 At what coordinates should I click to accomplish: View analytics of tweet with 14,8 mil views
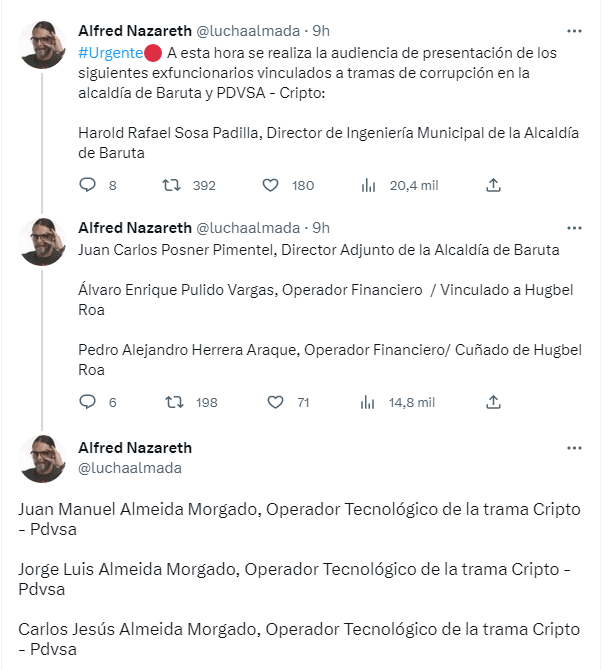(x=368, y=402)
